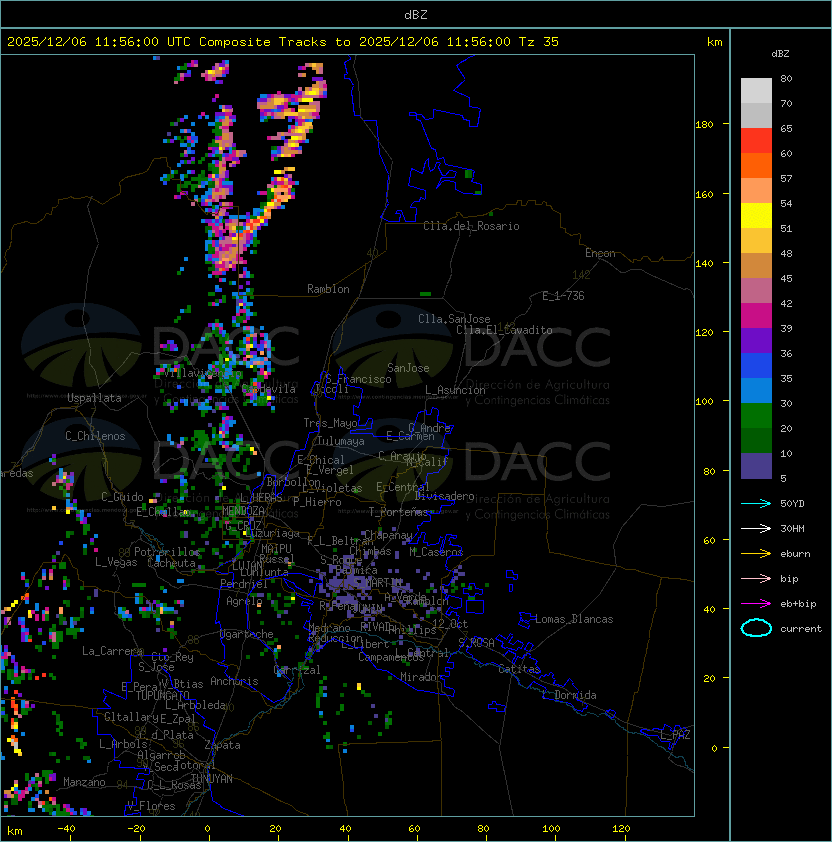The image size is (832, 842).
Task: Pick the bright yellow 51–54 dBZ swatch
Action: (756, 216)
